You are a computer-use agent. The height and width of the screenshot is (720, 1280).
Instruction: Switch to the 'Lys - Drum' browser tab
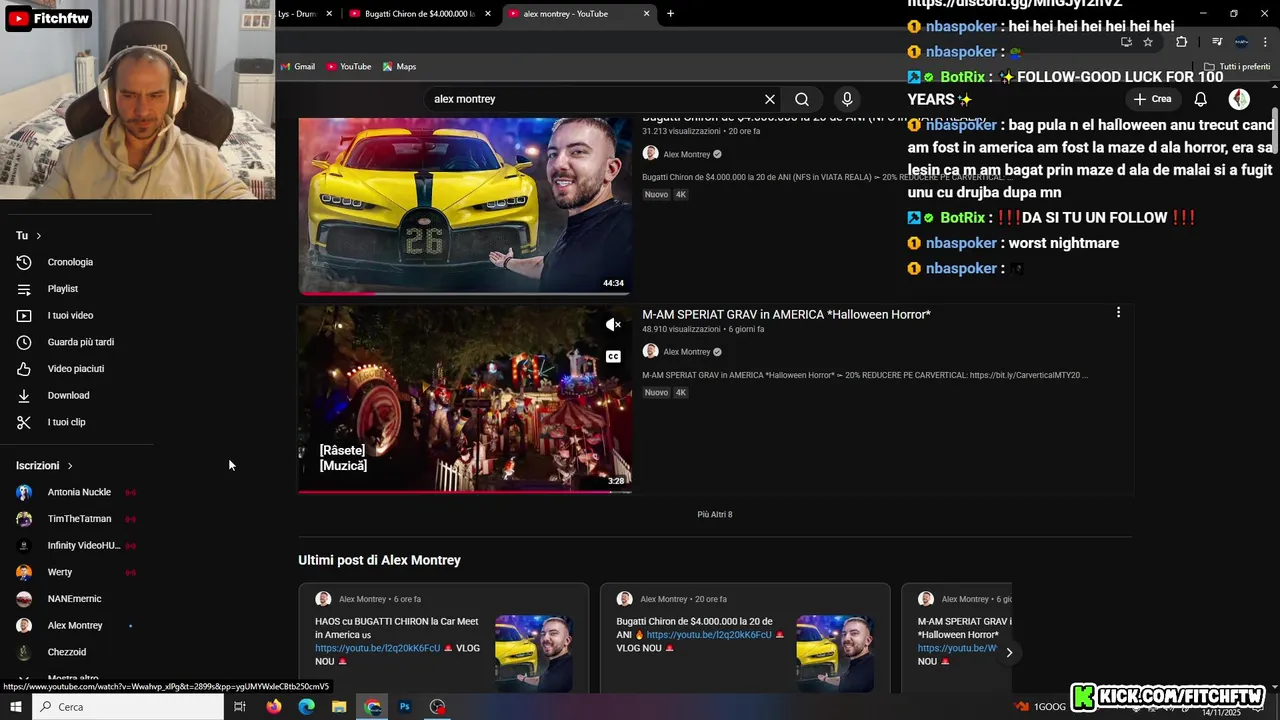297,14
